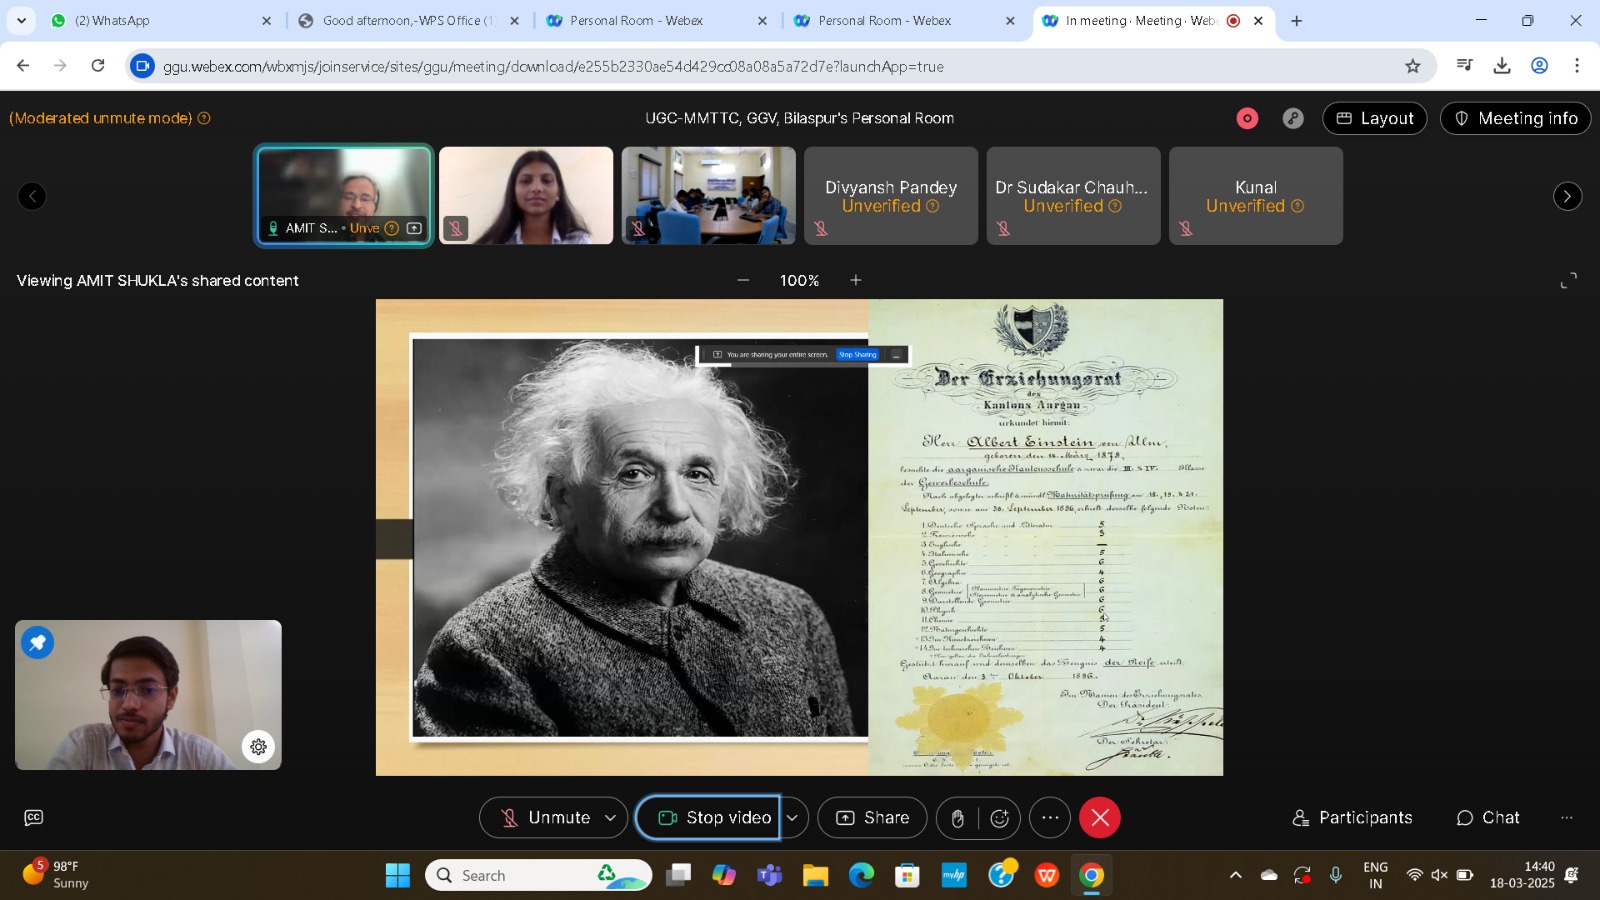Open taskbar weather widget 98°F Sunny
1600x900 pixels.
point(56,875)
